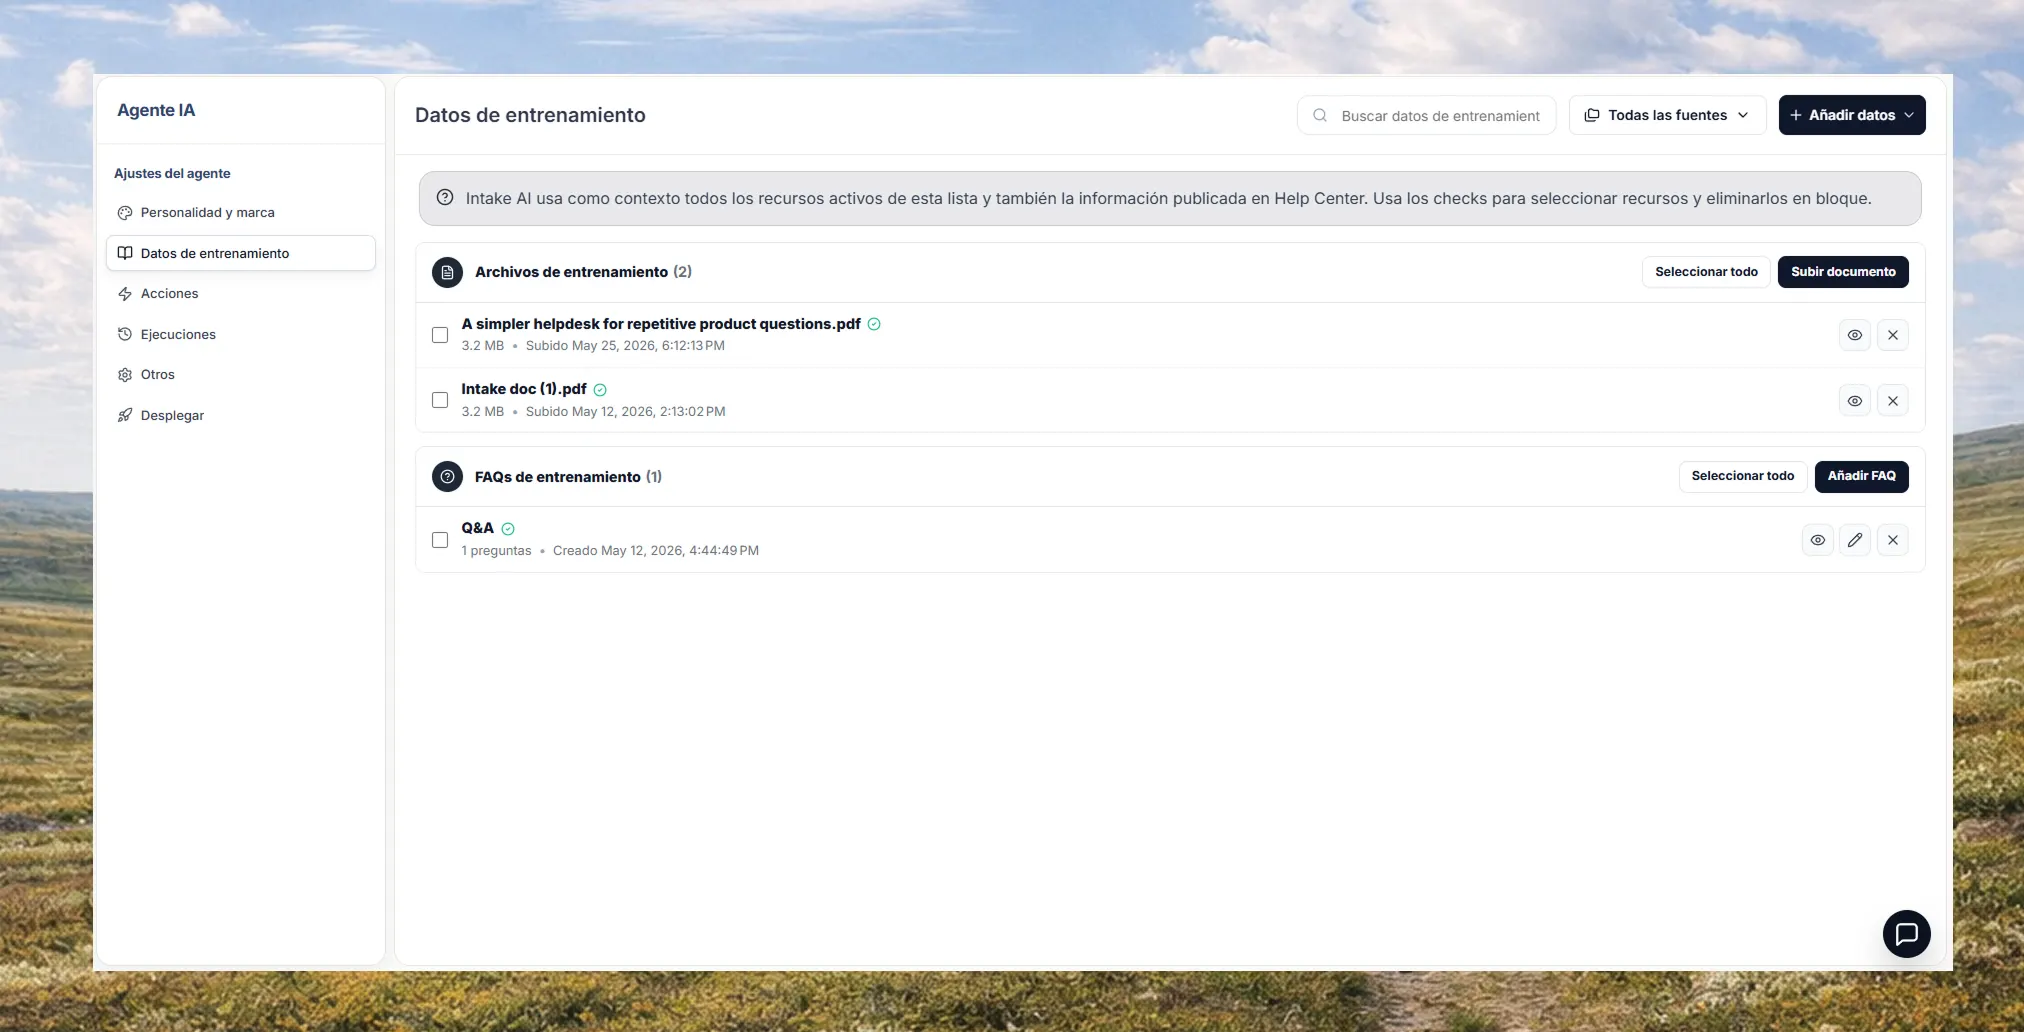The image size is (2024, 1032).
Task: Click green check beside A simpler helpdesk PDF
Action: pyautogui.click(x=874, y=324)
